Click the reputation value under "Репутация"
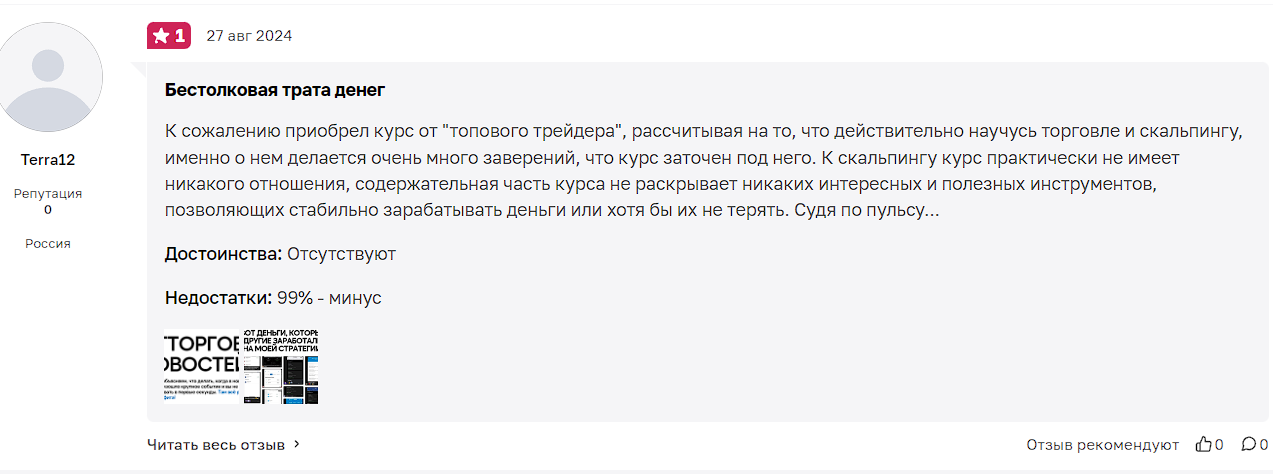1273x474 pixels. pyautogui.click(x=48, y=210)
